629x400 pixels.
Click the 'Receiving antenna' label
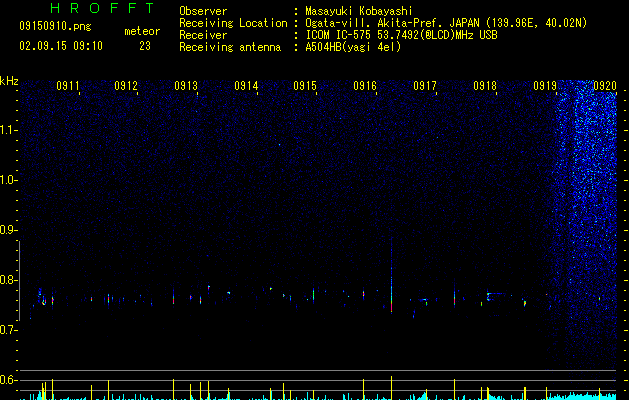pyautogui.click(x=230, y=47)
